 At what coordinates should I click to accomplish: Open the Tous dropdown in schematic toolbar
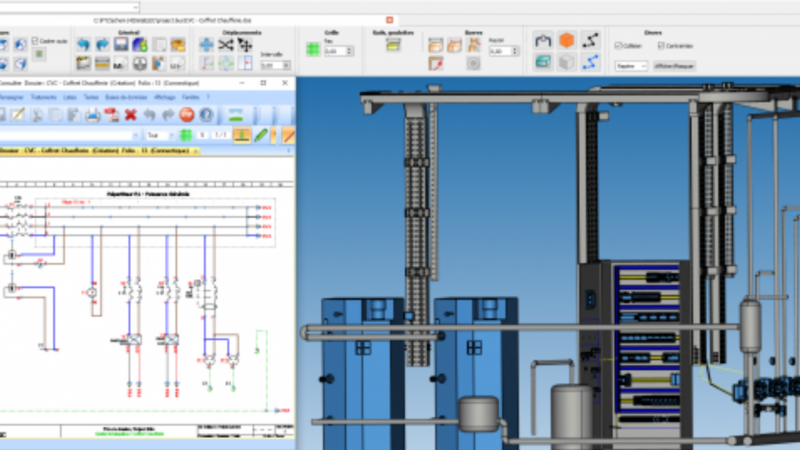[160, 135]
